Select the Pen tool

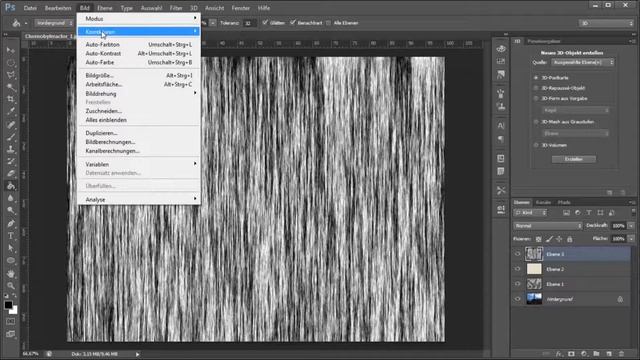[x=11, y=224]
